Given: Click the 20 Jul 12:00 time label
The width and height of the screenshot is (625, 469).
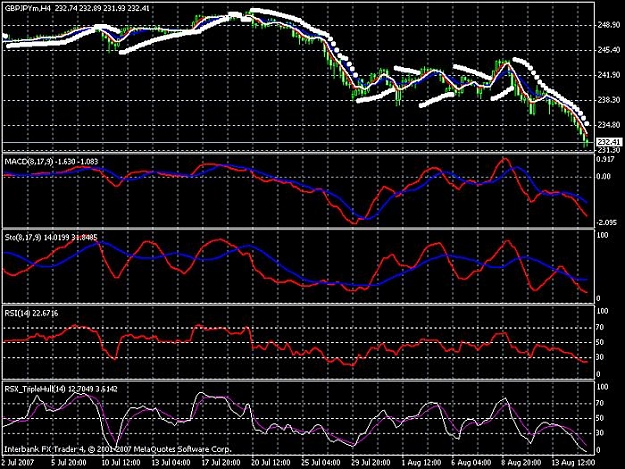Looking at the screenshot, I should pos(271,463).
